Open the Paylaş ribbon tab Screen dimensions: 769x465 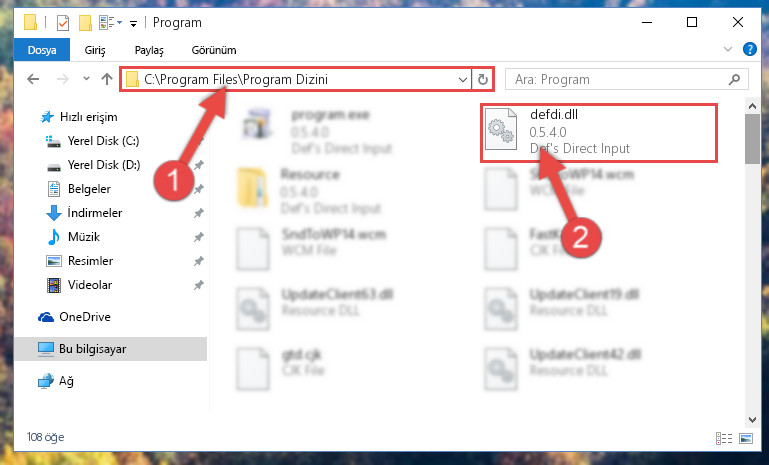(x=149, y=50)
